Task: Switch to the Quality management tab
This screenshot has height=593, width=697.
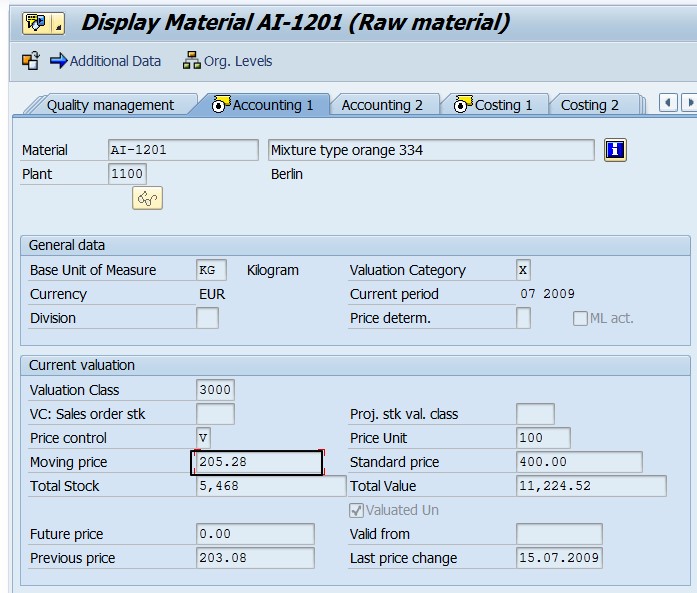Action: coord(110,105)
